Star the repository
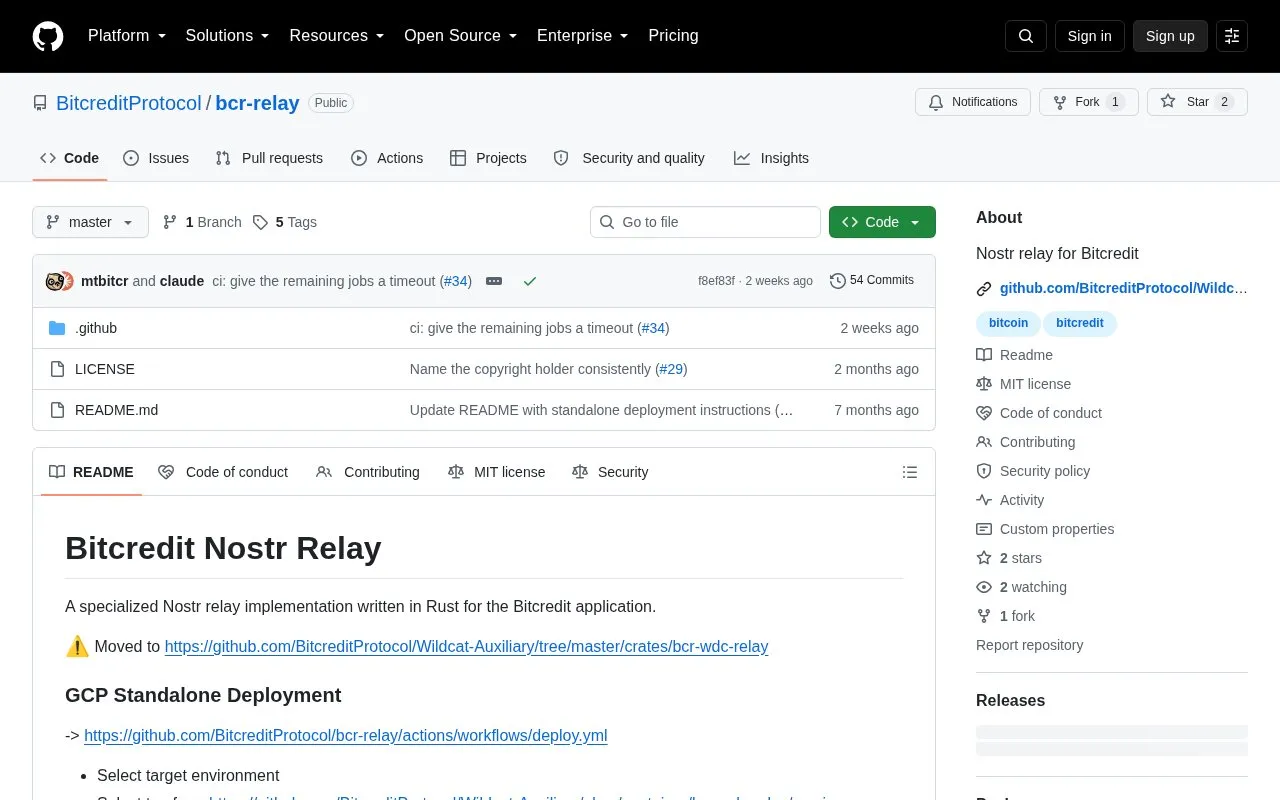The image size is (1280, 800). coord(1197,102)
